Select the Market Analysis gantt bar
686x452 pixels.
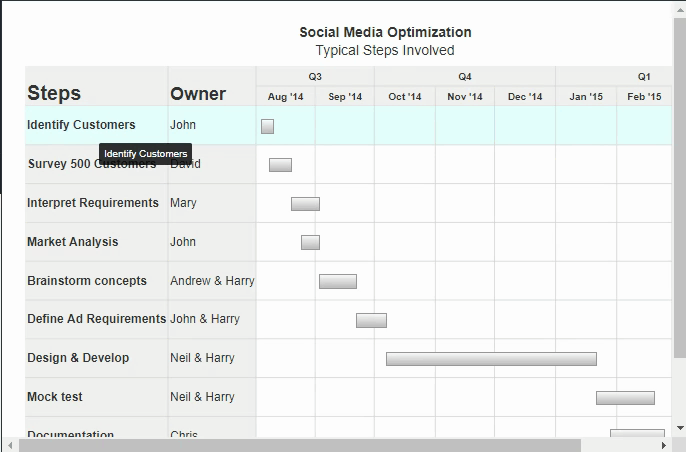coord(310,242)
